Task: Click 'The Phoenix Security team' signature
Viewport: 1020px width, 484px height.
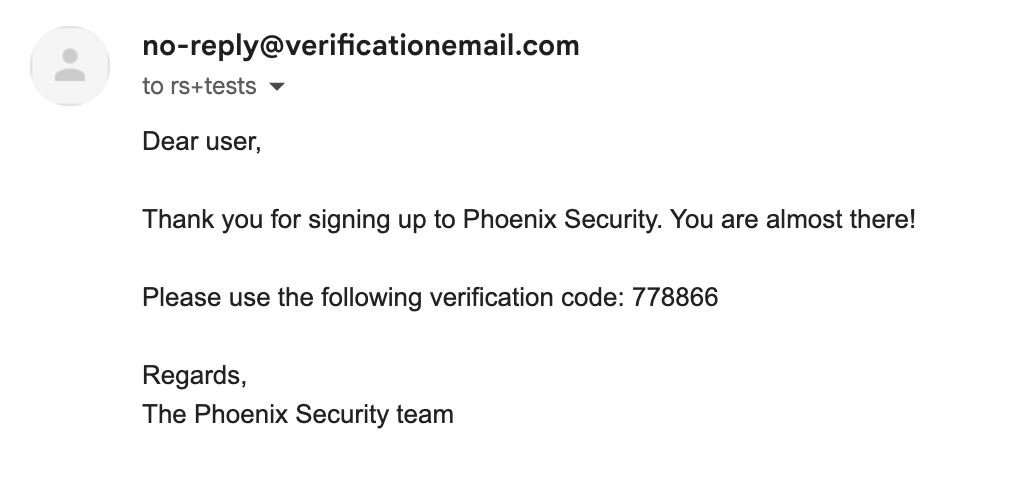Action: tap(298, 413)
